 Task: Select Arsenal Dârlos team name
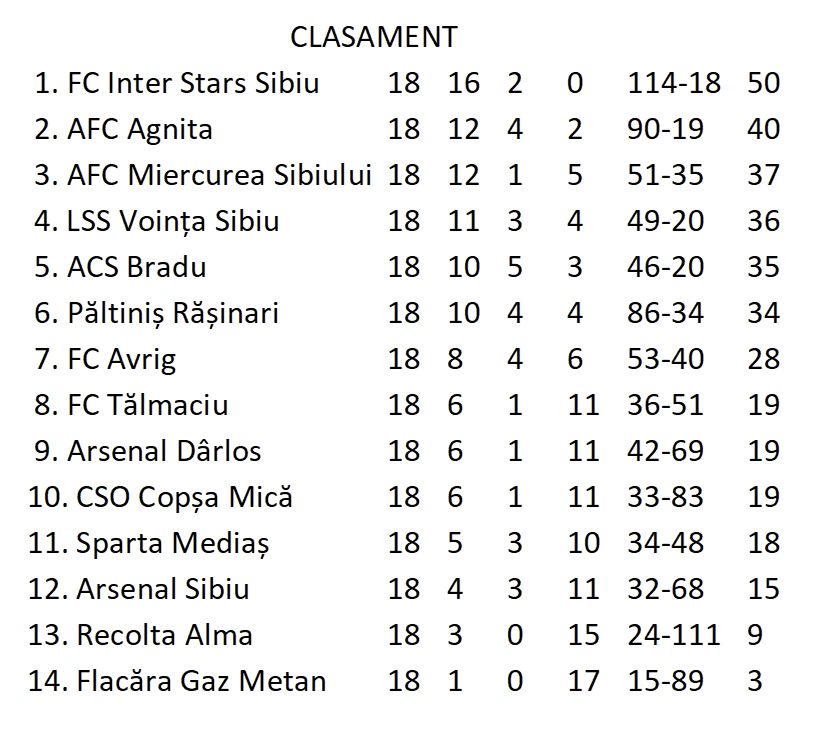pyautogui.click(x=164, y=451)
